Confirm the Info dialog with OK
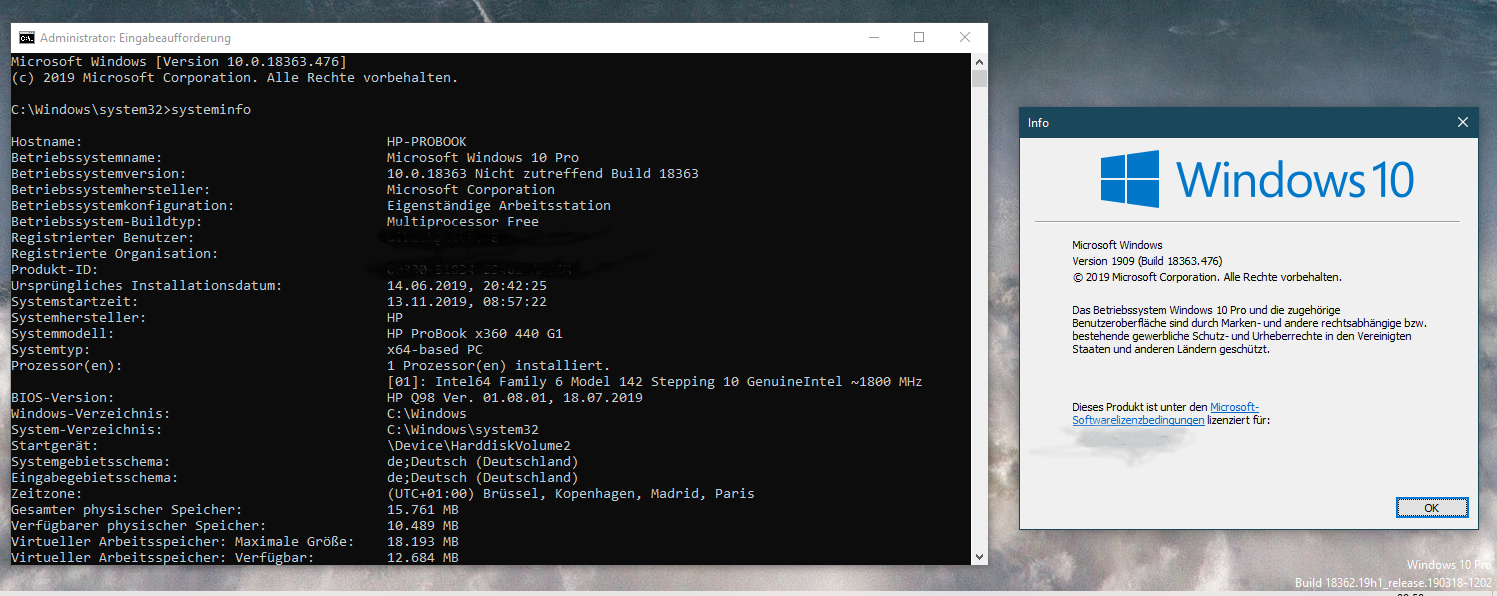1497x596 pixels. [1432, 508]
